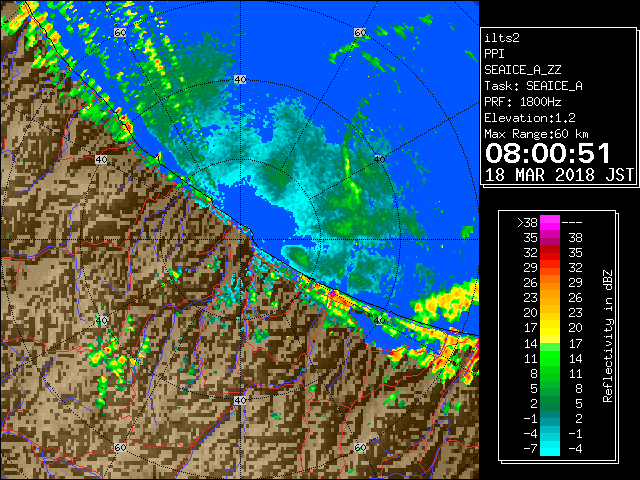This screenshot has height=480, width=640.
Task: Click 'Max Range:60 km' text
Action: coord(536,134)
